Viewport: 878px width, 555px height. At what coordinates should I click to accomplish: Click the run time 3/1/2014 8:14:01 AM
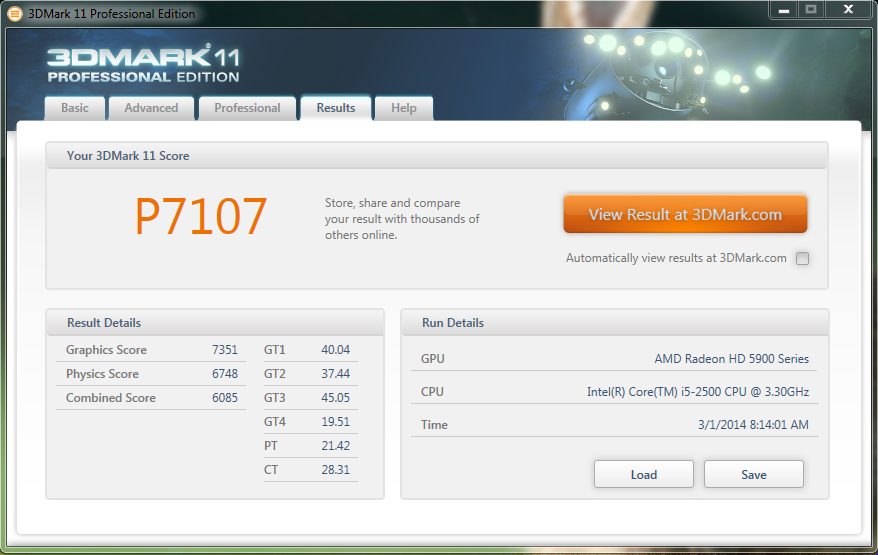coord(753,425)
